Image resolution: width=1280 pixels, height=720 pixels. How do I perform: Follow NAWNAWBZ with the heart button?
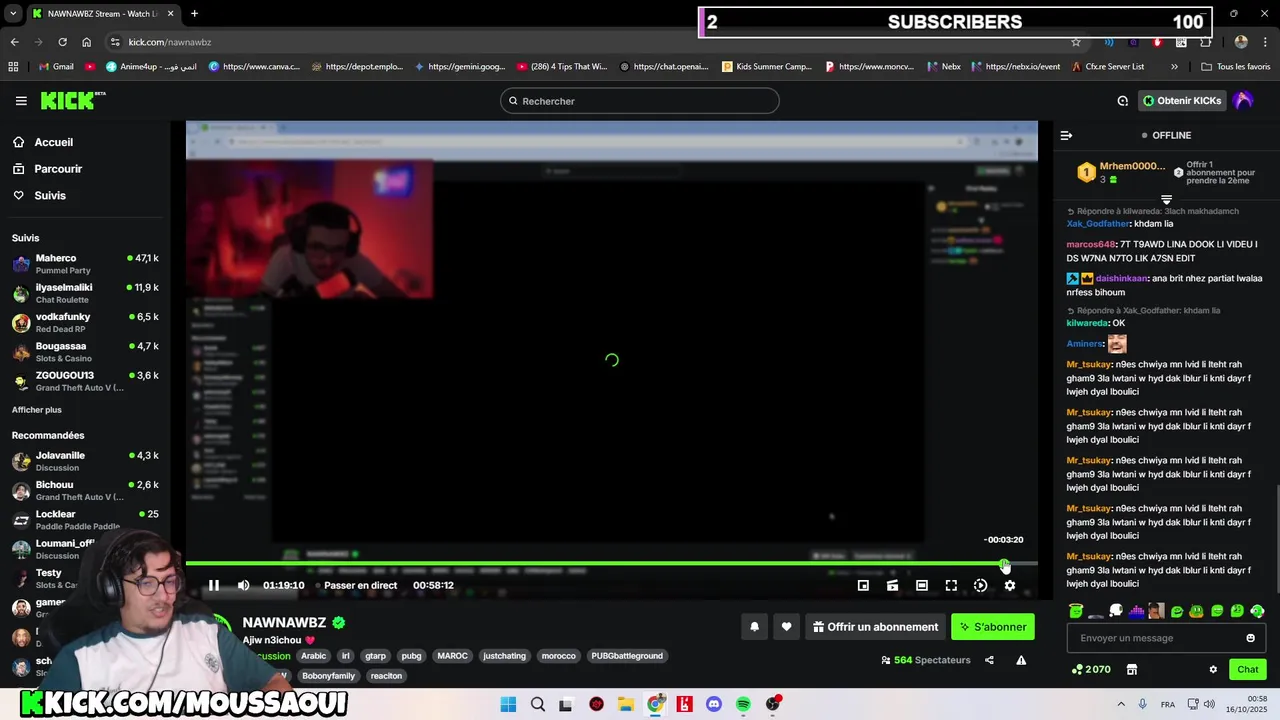coord(786,627)
